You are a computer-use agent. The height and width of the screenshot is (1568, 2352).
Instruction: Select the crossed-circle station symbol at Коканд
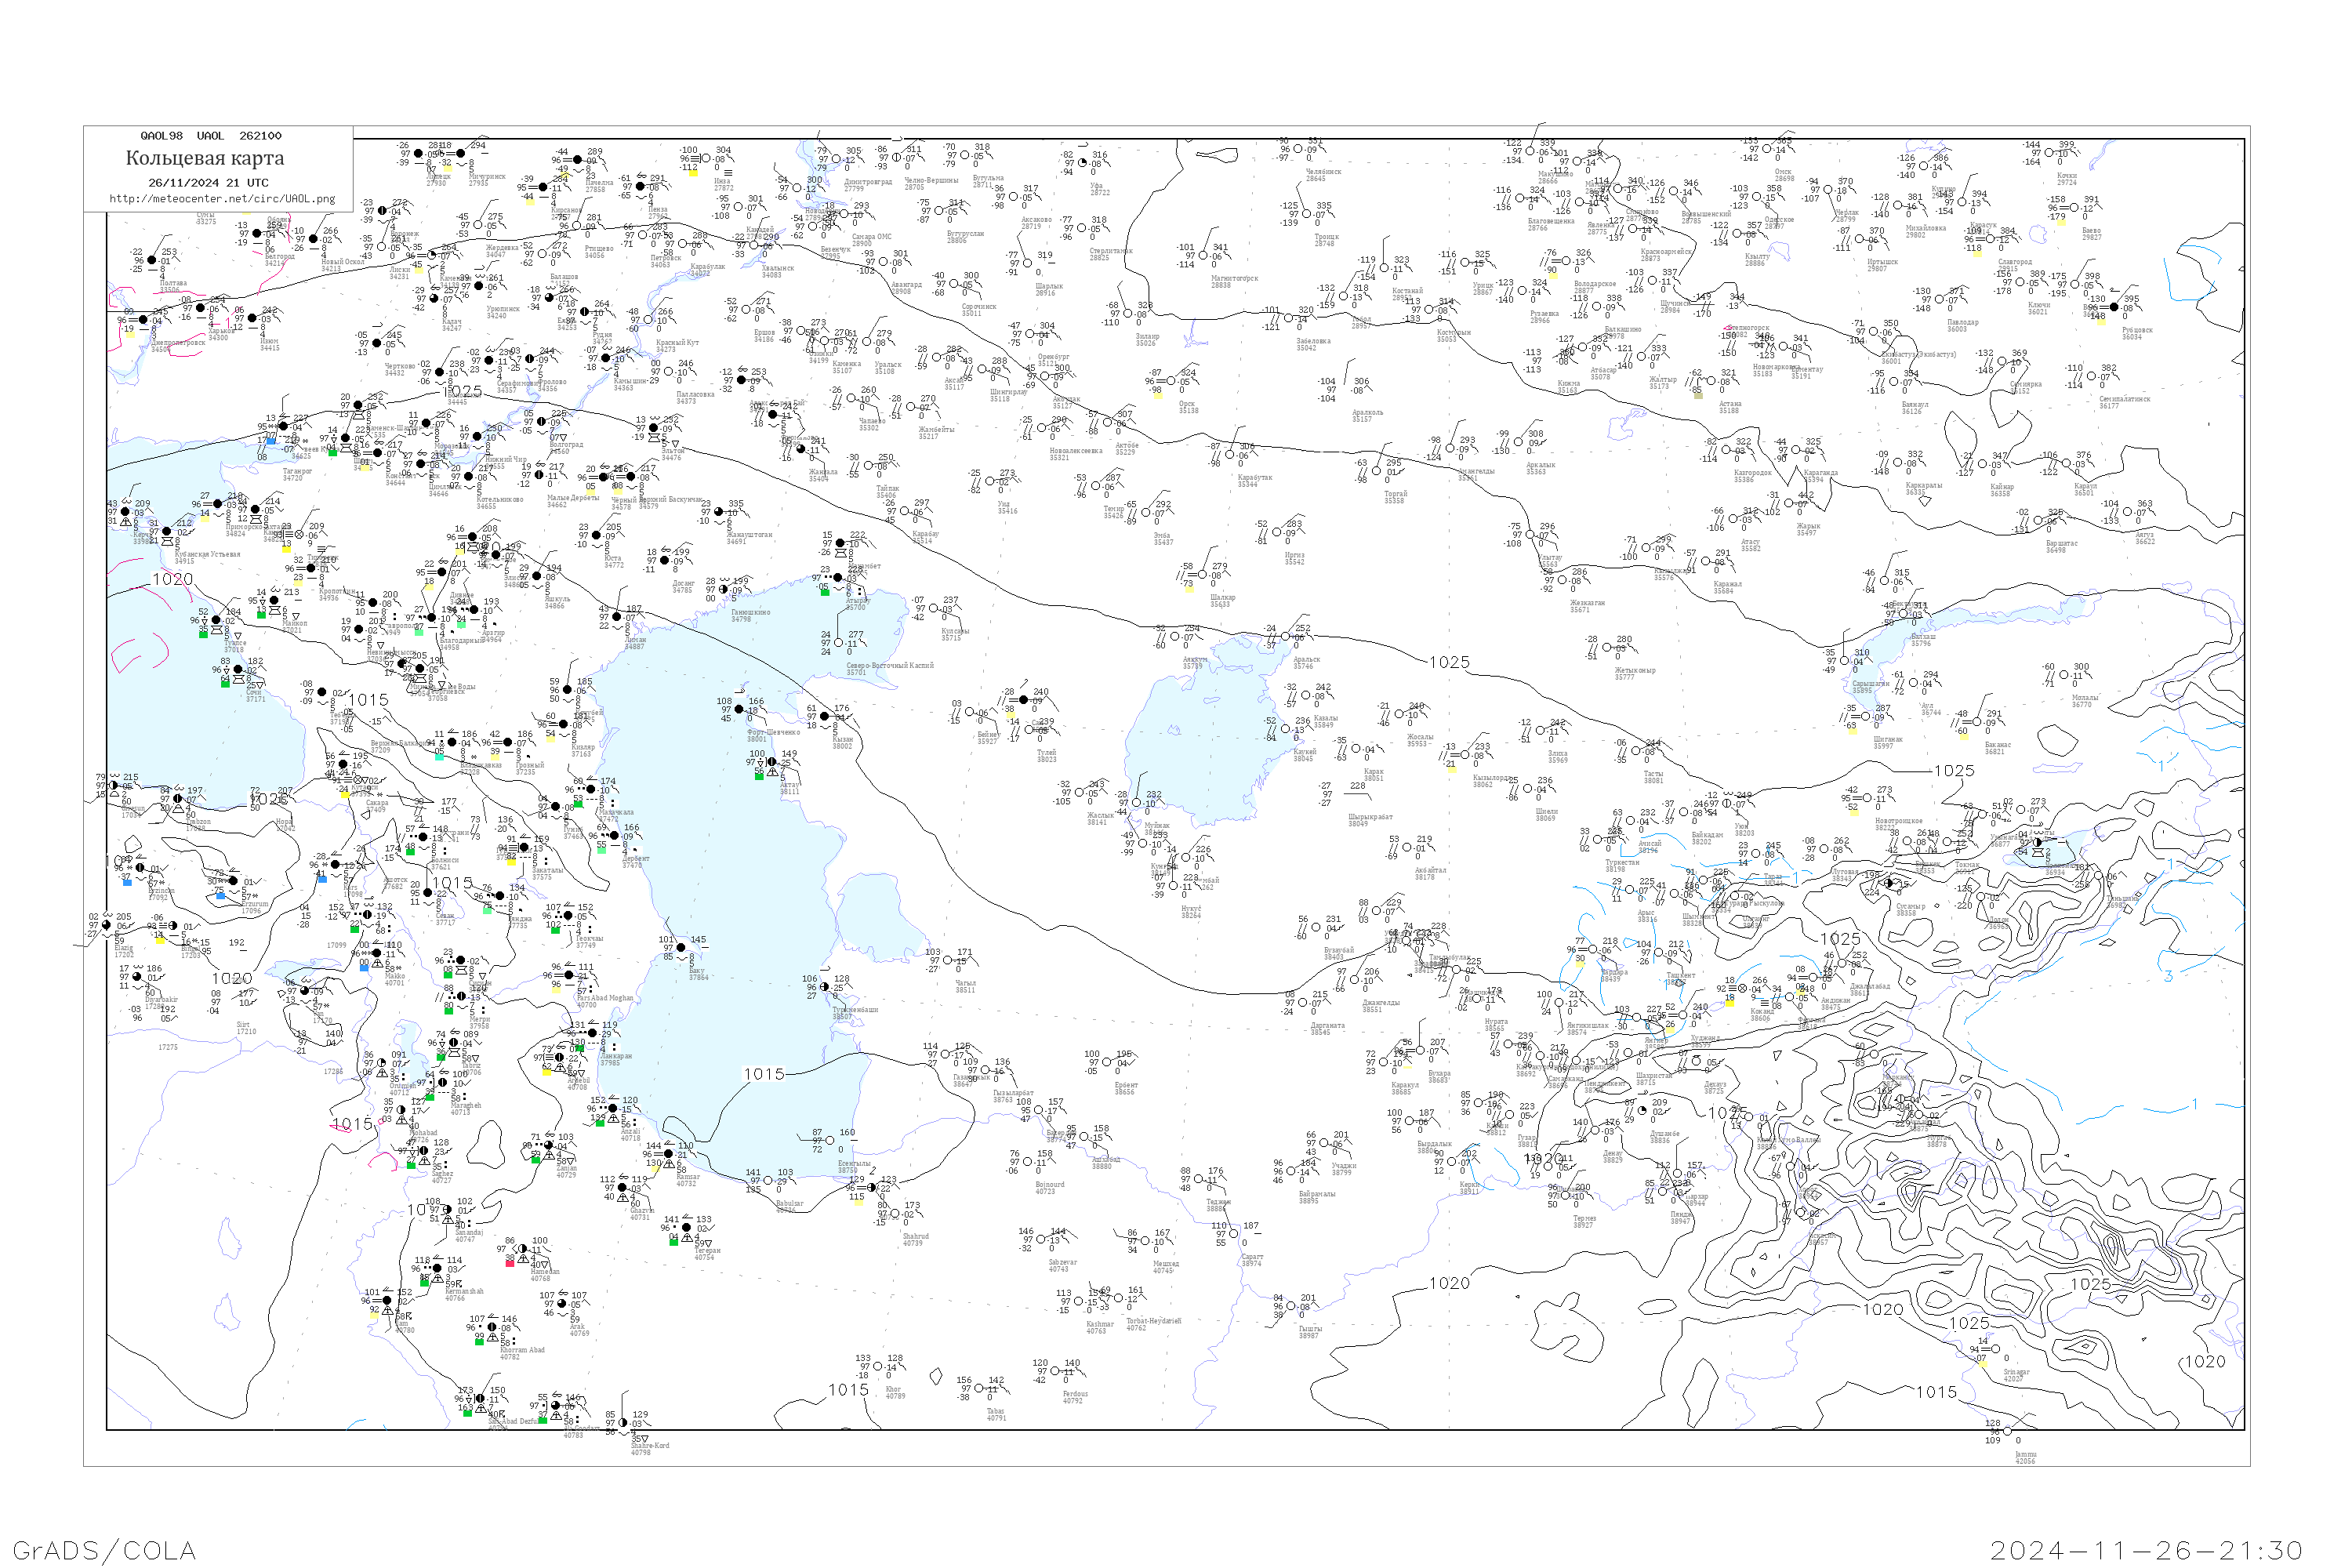click(1742, 988)
